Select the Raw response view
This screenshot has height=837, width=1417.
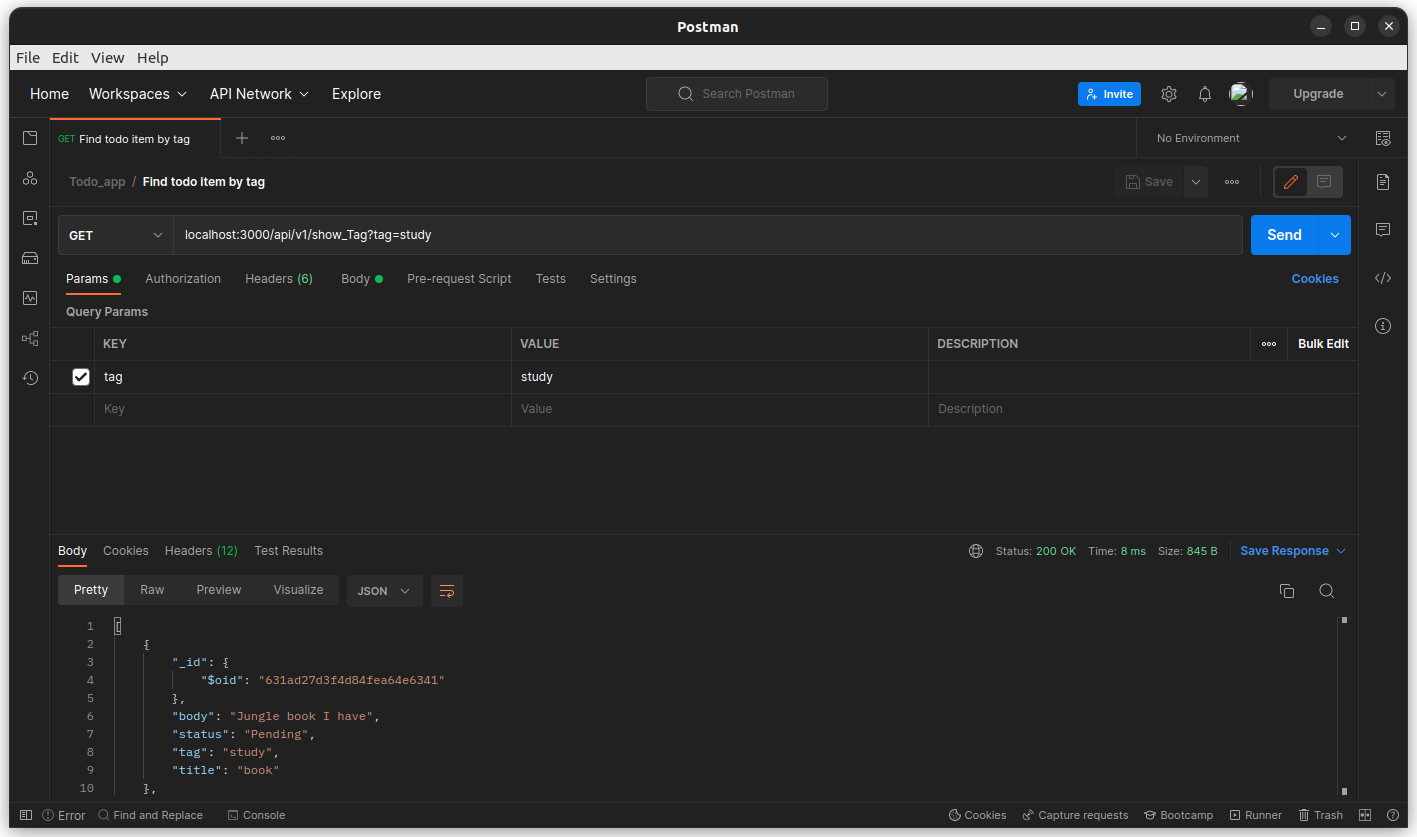tap(152, 590)
